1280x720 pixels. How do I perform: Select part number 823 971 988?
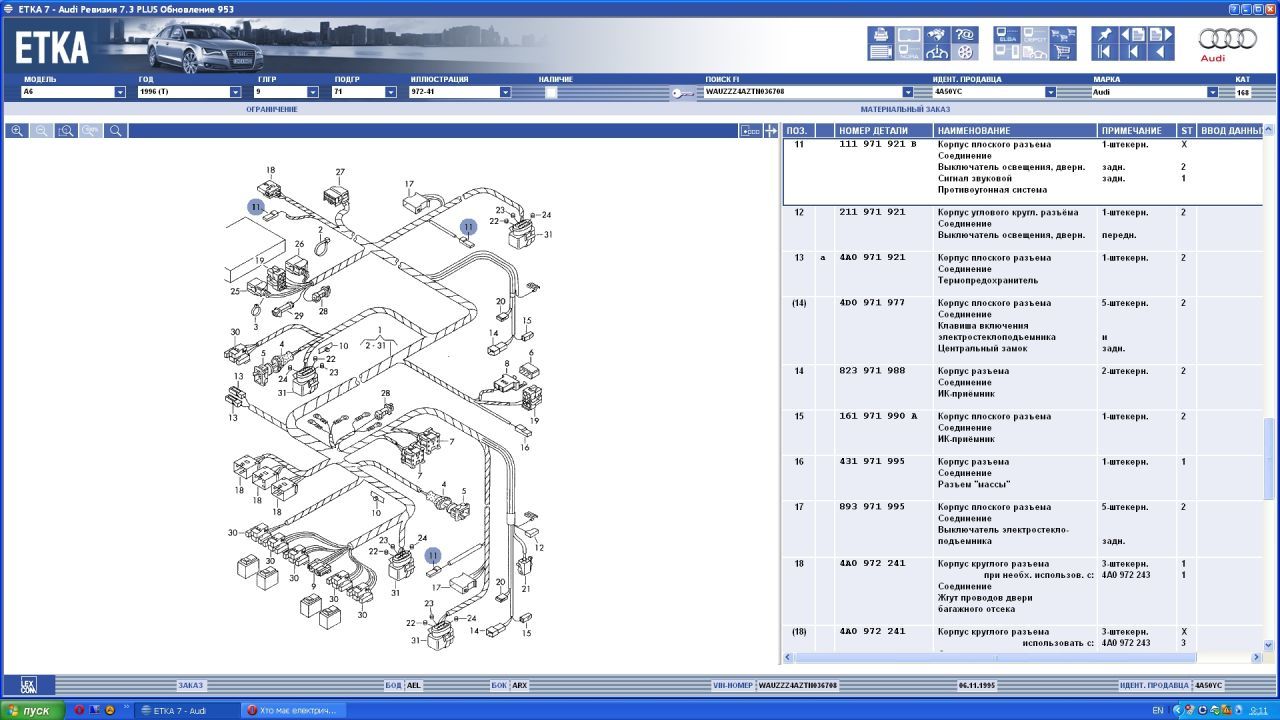[x=872, y=371]
